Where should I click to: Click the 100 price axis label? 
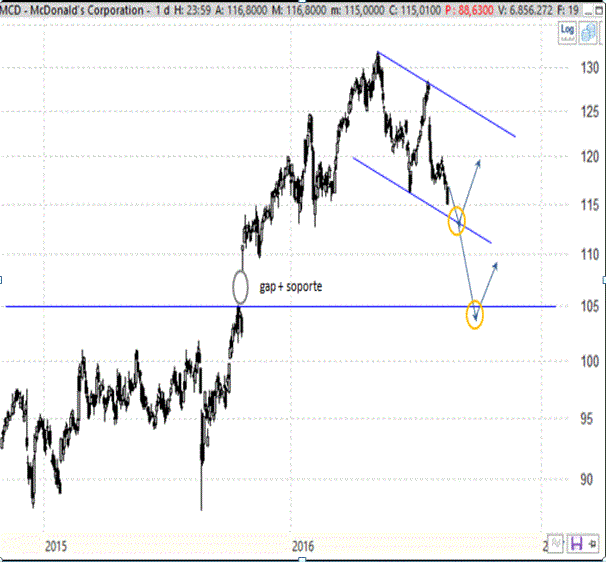coord(590,361)
